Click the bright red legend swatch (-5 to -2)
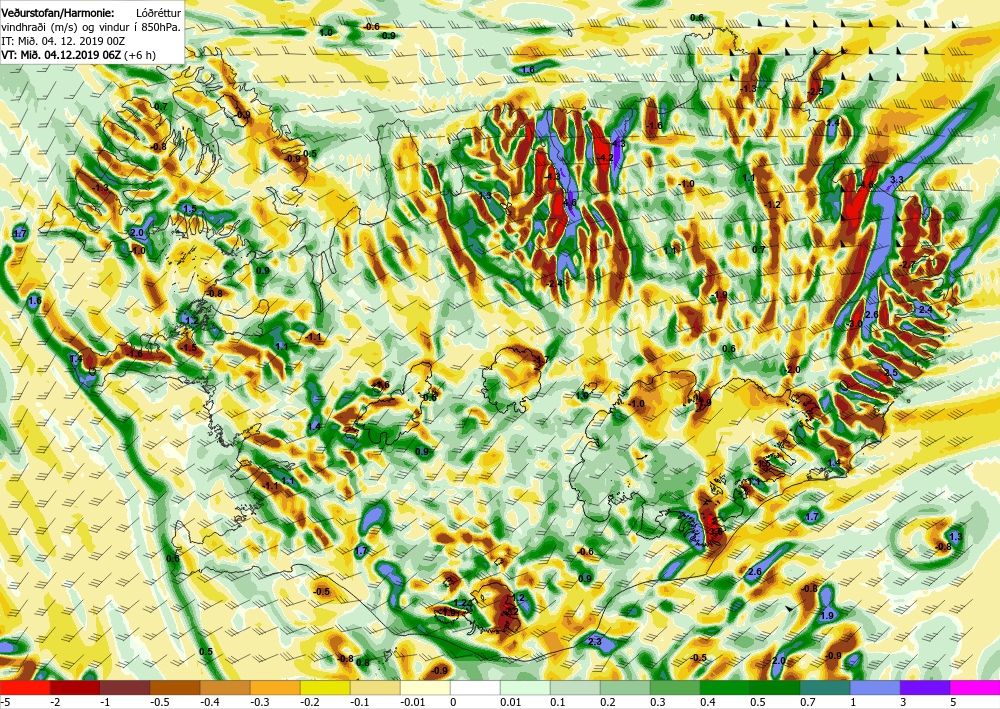1000x709 pixels. [x=25, y=687]
